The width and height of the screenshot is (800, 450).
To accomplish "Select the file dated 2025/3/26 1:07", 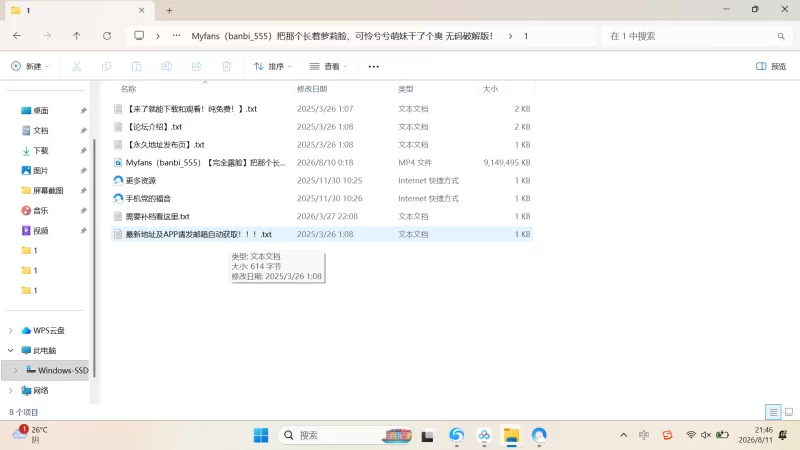I will (322, 109).
